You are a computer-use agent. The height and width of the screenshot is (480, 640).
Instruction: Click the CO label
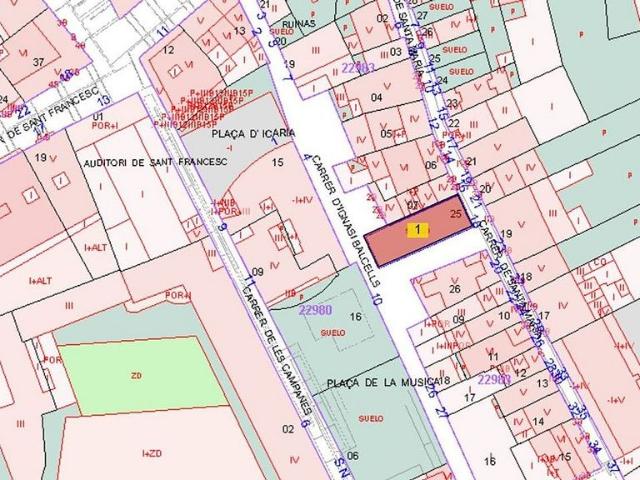[600, 262]
